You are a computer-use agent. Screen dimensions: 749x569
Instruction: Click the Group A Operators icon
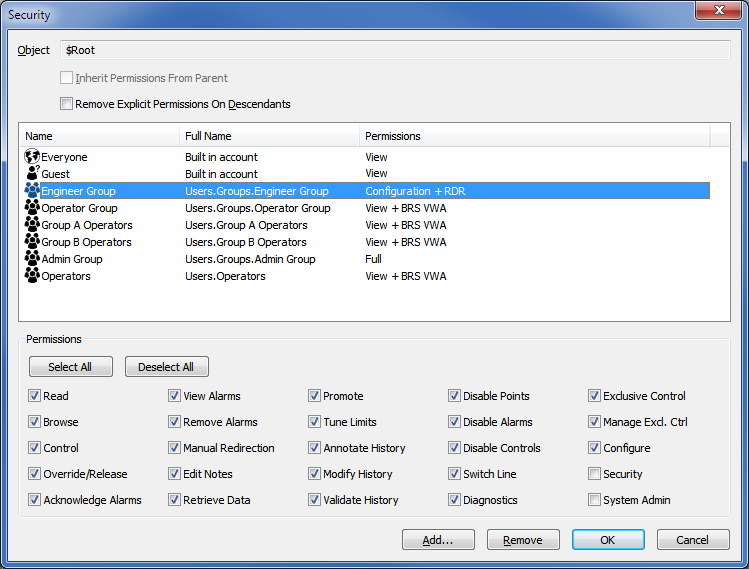click(32, 225)
